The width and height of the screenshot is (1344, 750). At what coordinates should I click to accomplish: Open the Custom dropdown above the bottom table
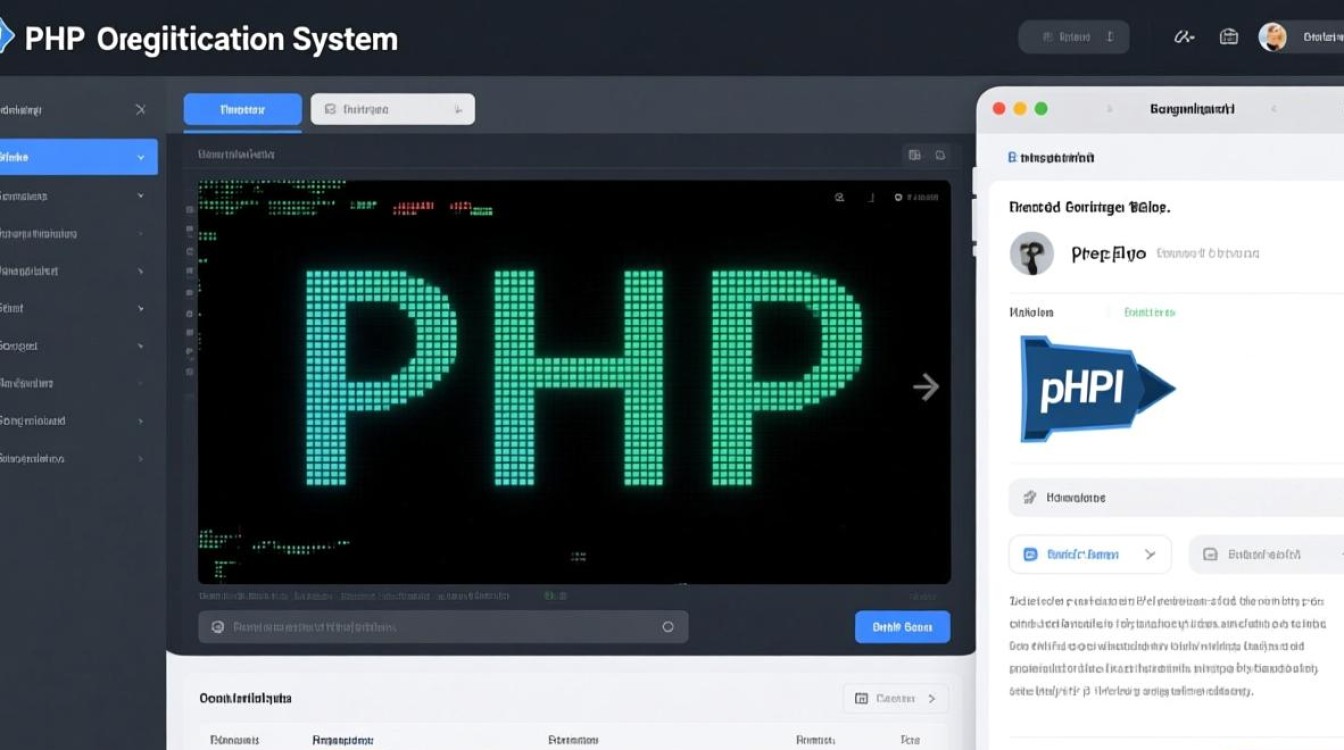(x=892, y=698)
